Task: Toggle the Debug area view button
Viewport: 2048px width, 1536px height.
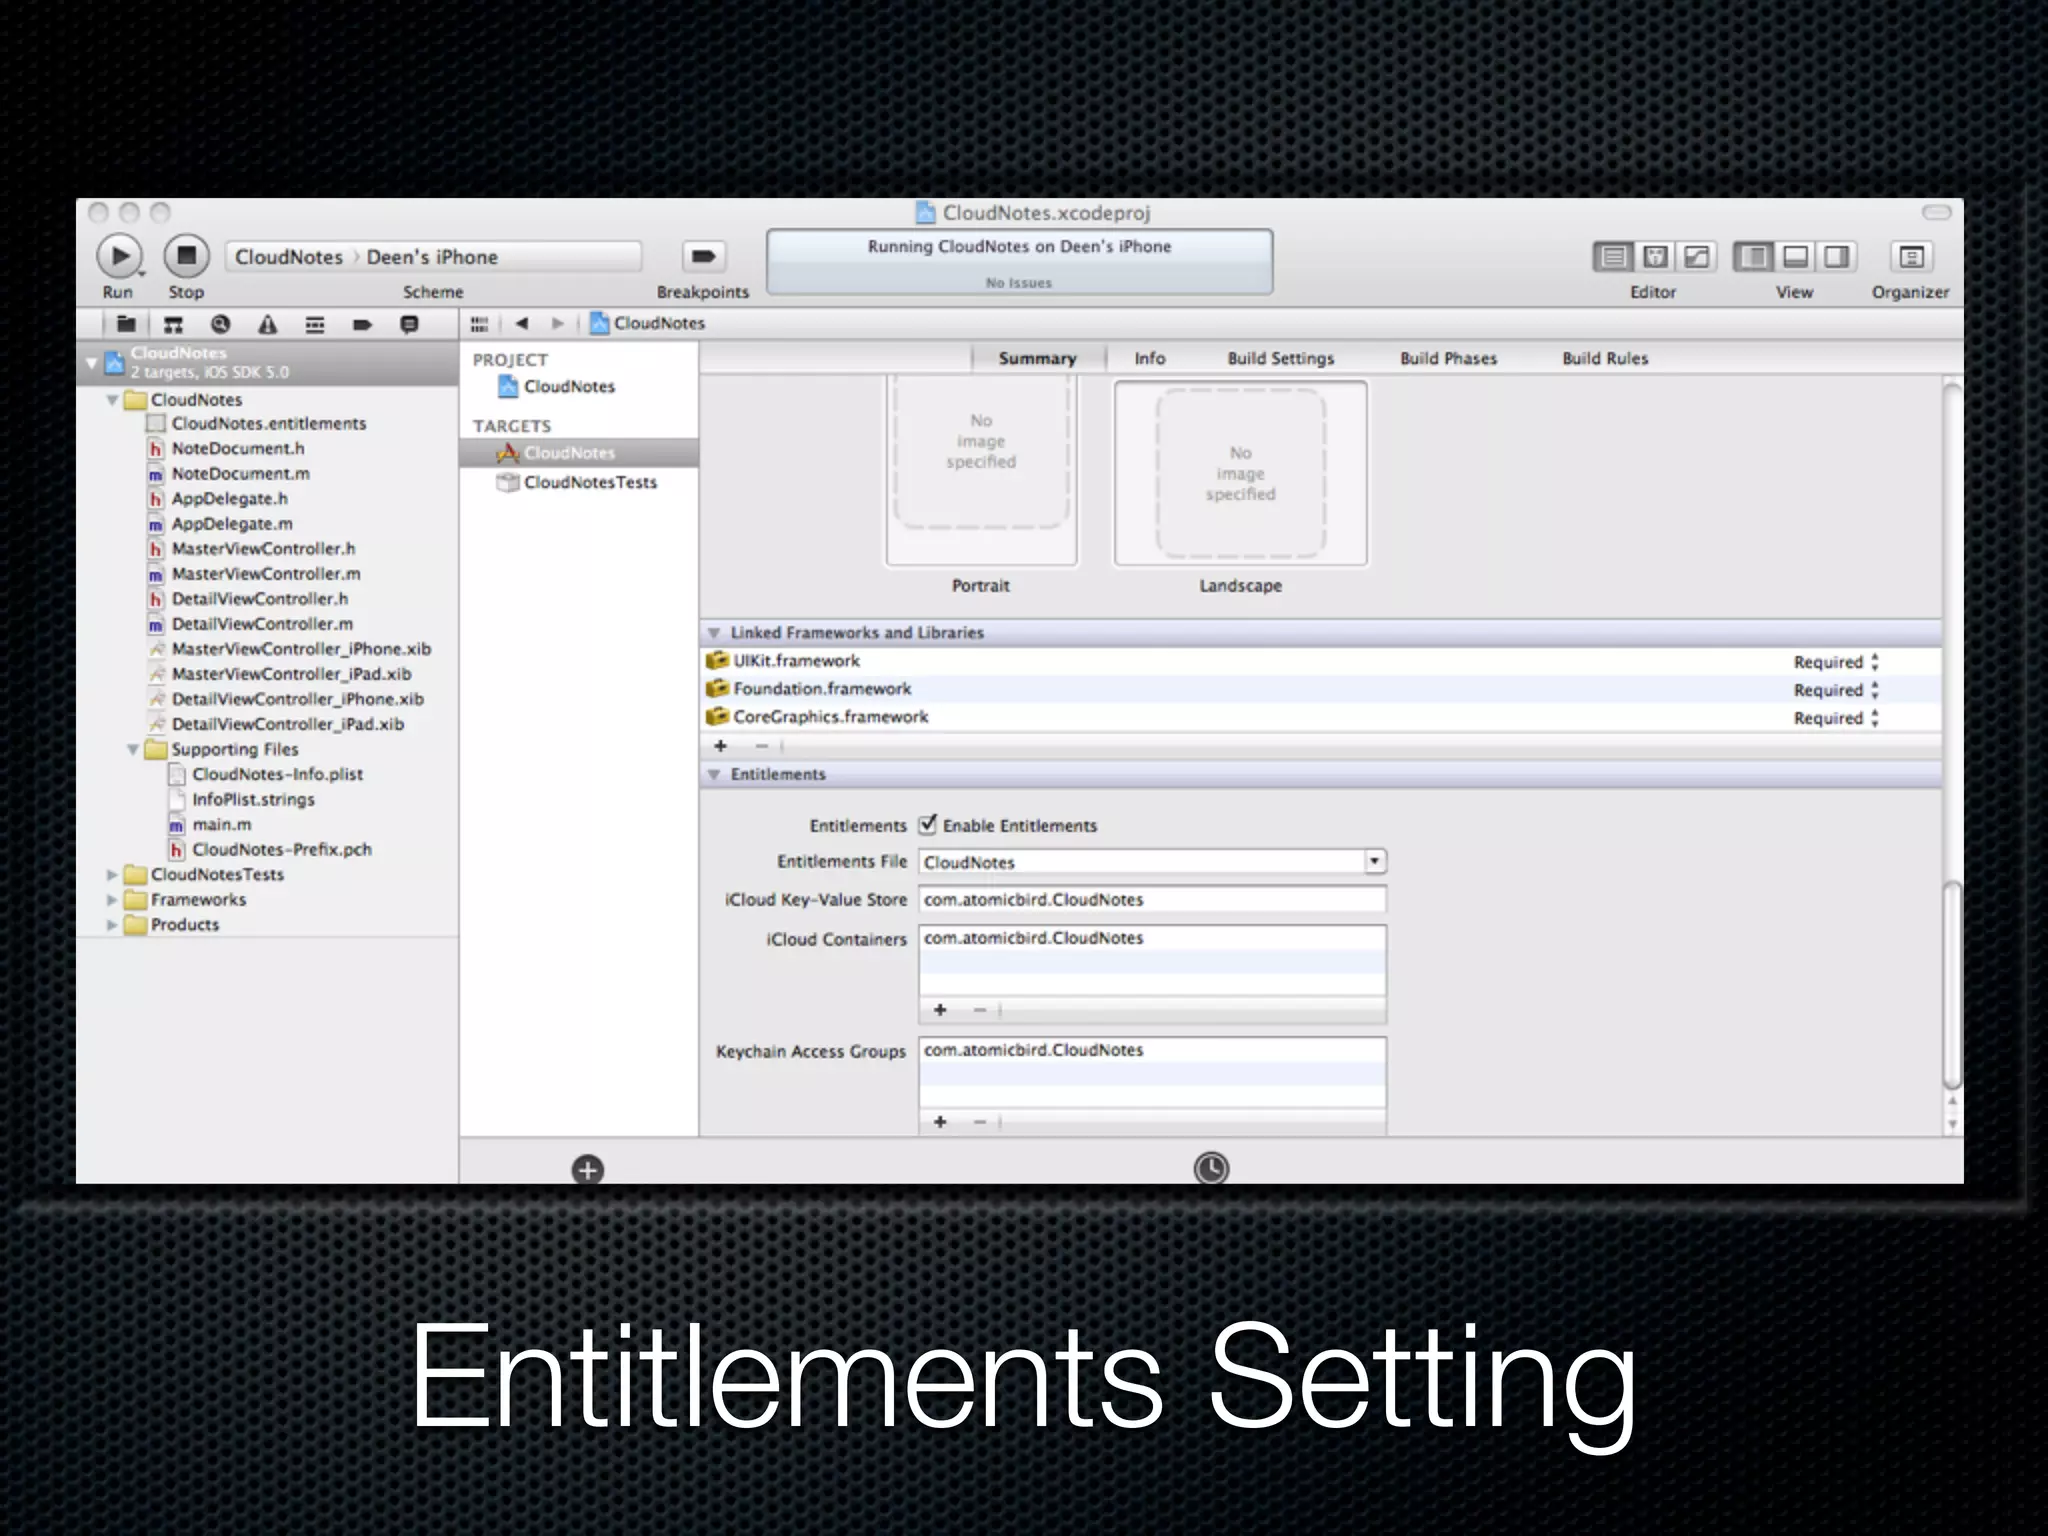Action: (x=1795, y=257)
